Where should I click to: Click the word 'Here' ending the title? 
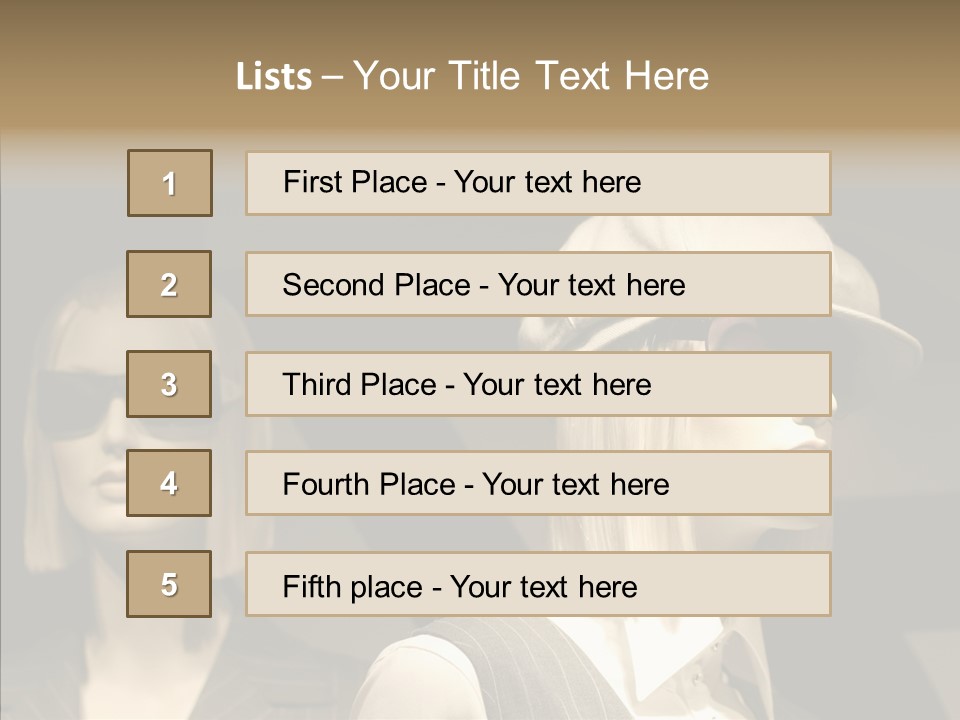[x=667, y=76]
